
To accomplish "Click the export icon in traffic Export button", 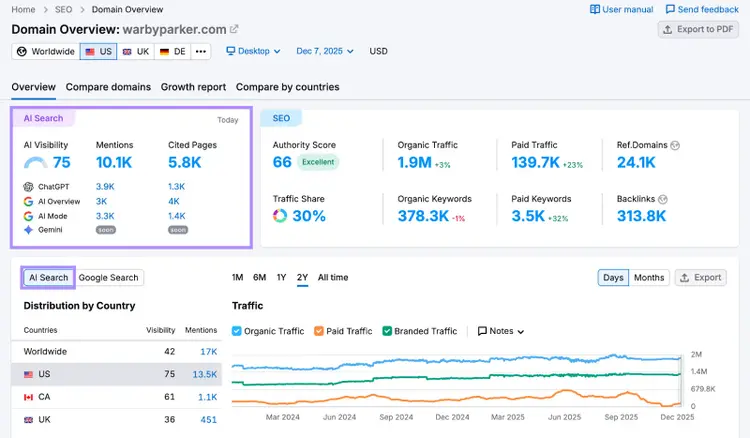I will pyautogui.click(x=684, y=277).
